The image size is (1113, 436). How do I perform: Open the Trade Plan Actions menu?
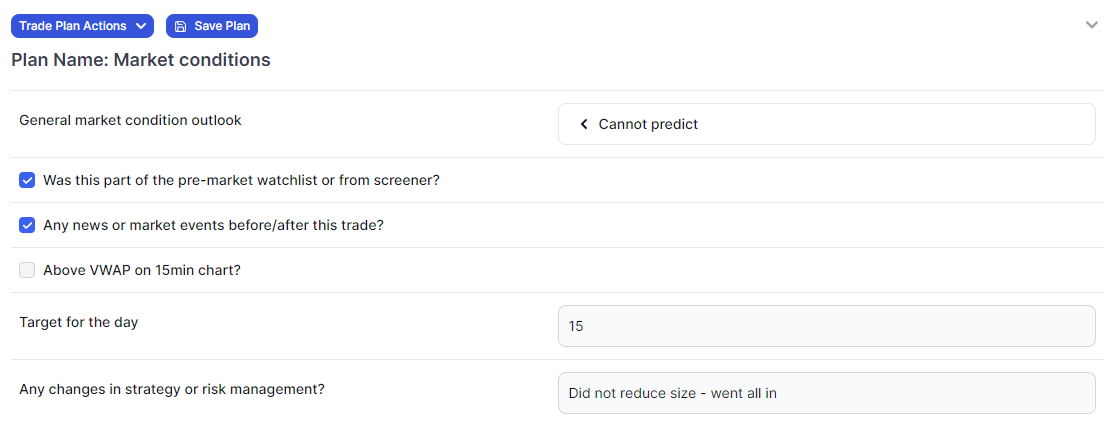coord(82,26)
